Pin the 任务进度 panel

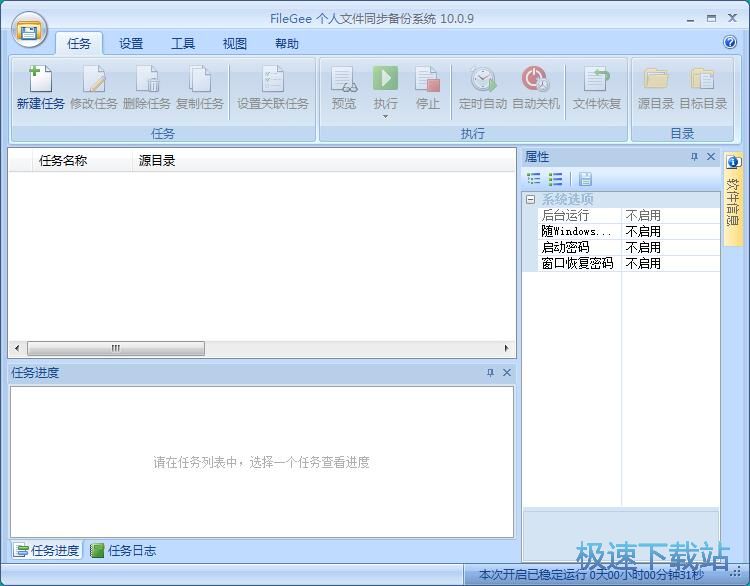coord(490,372)
